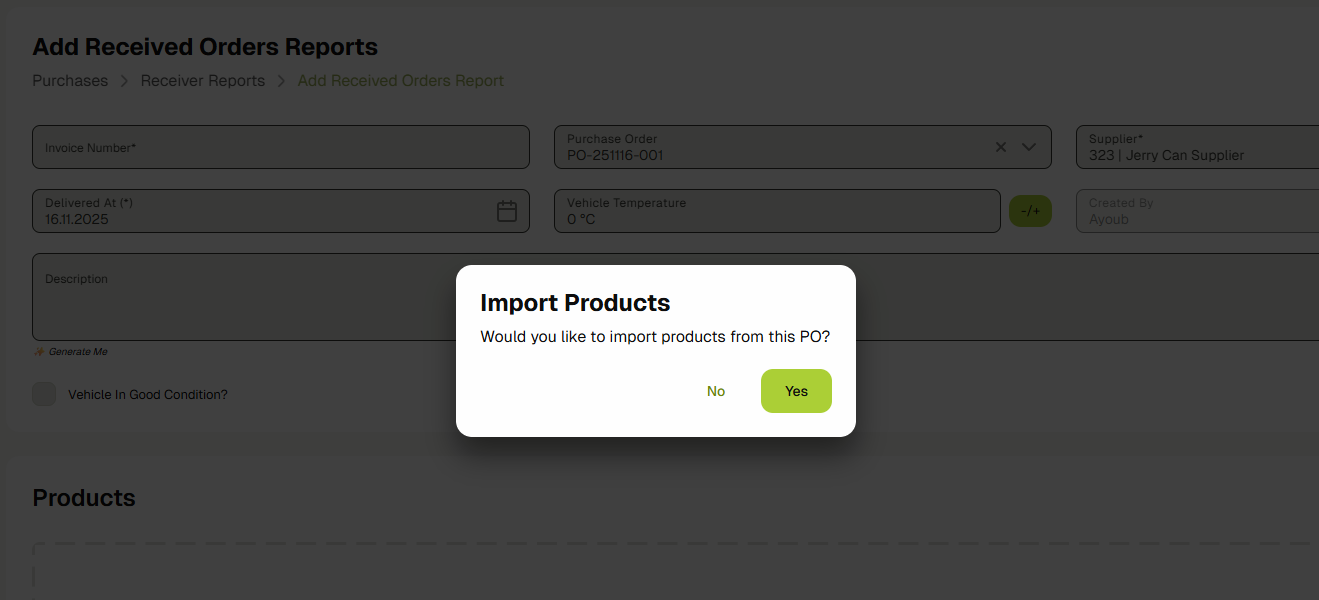Click the Generate Me link text
Viewport: 1319px width, 600px height.
78,352
